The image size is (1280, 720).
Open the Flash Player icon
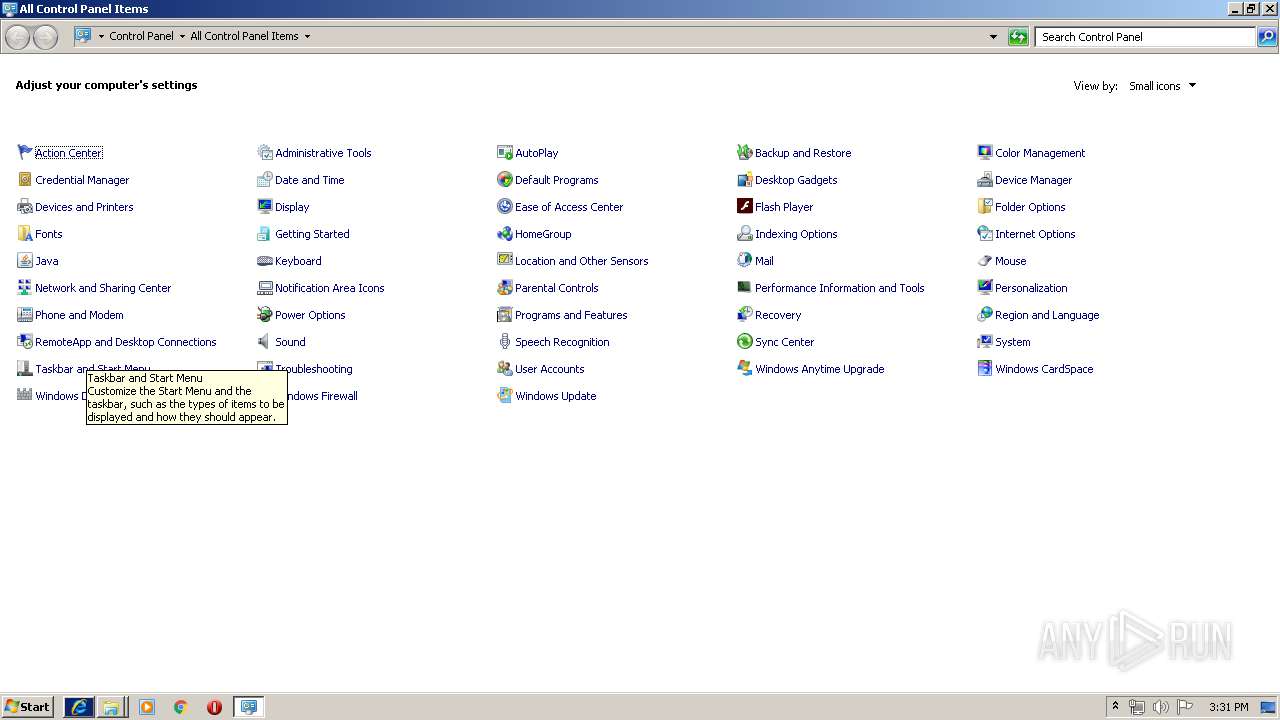pyautogui.click(x=745, y=207)
